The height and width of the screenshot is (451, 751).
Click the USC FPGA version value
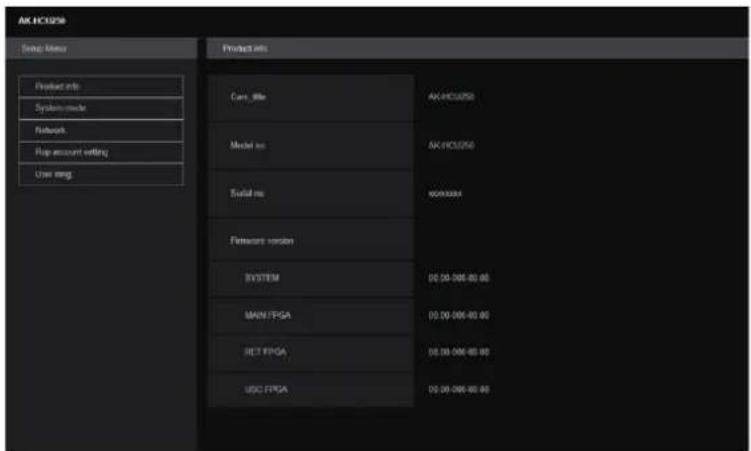pyautogui.click(x=459, y=390)
